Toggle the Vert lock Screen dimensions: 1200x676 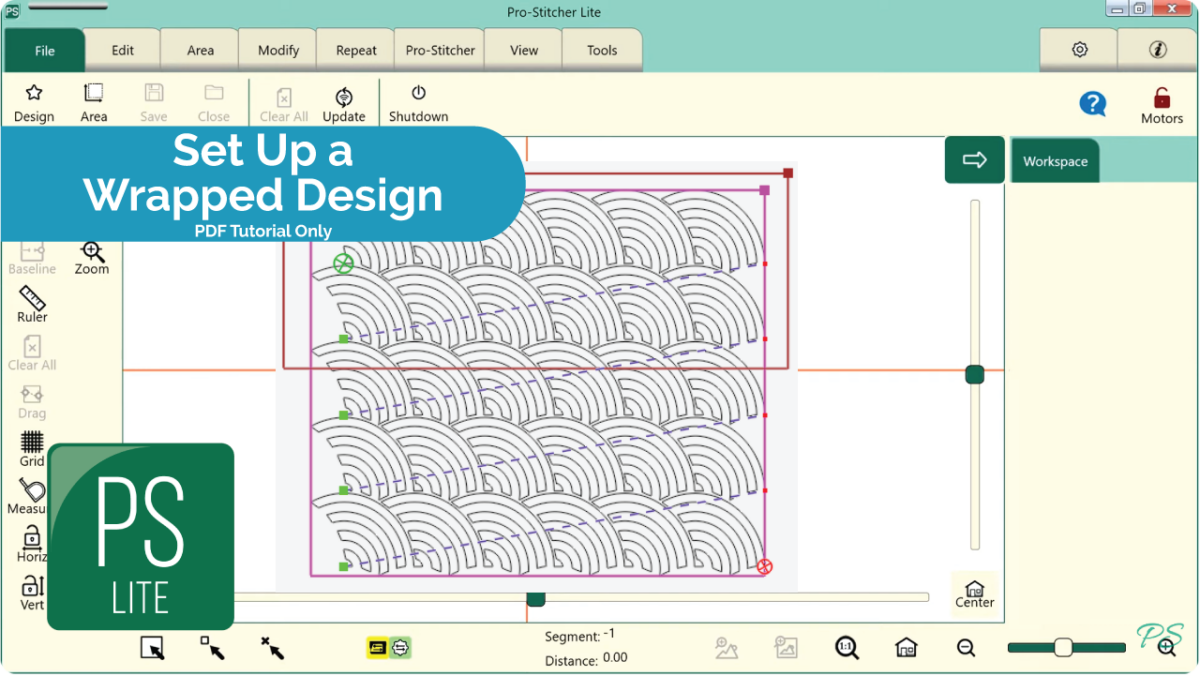[x=32, y=591]
